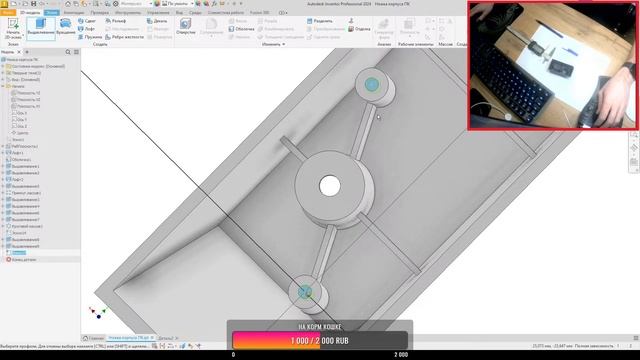The height and width of the screenshot is (360, 640).
Task: Choose the Лофт (Loft) tool
Action: (86, 29)
